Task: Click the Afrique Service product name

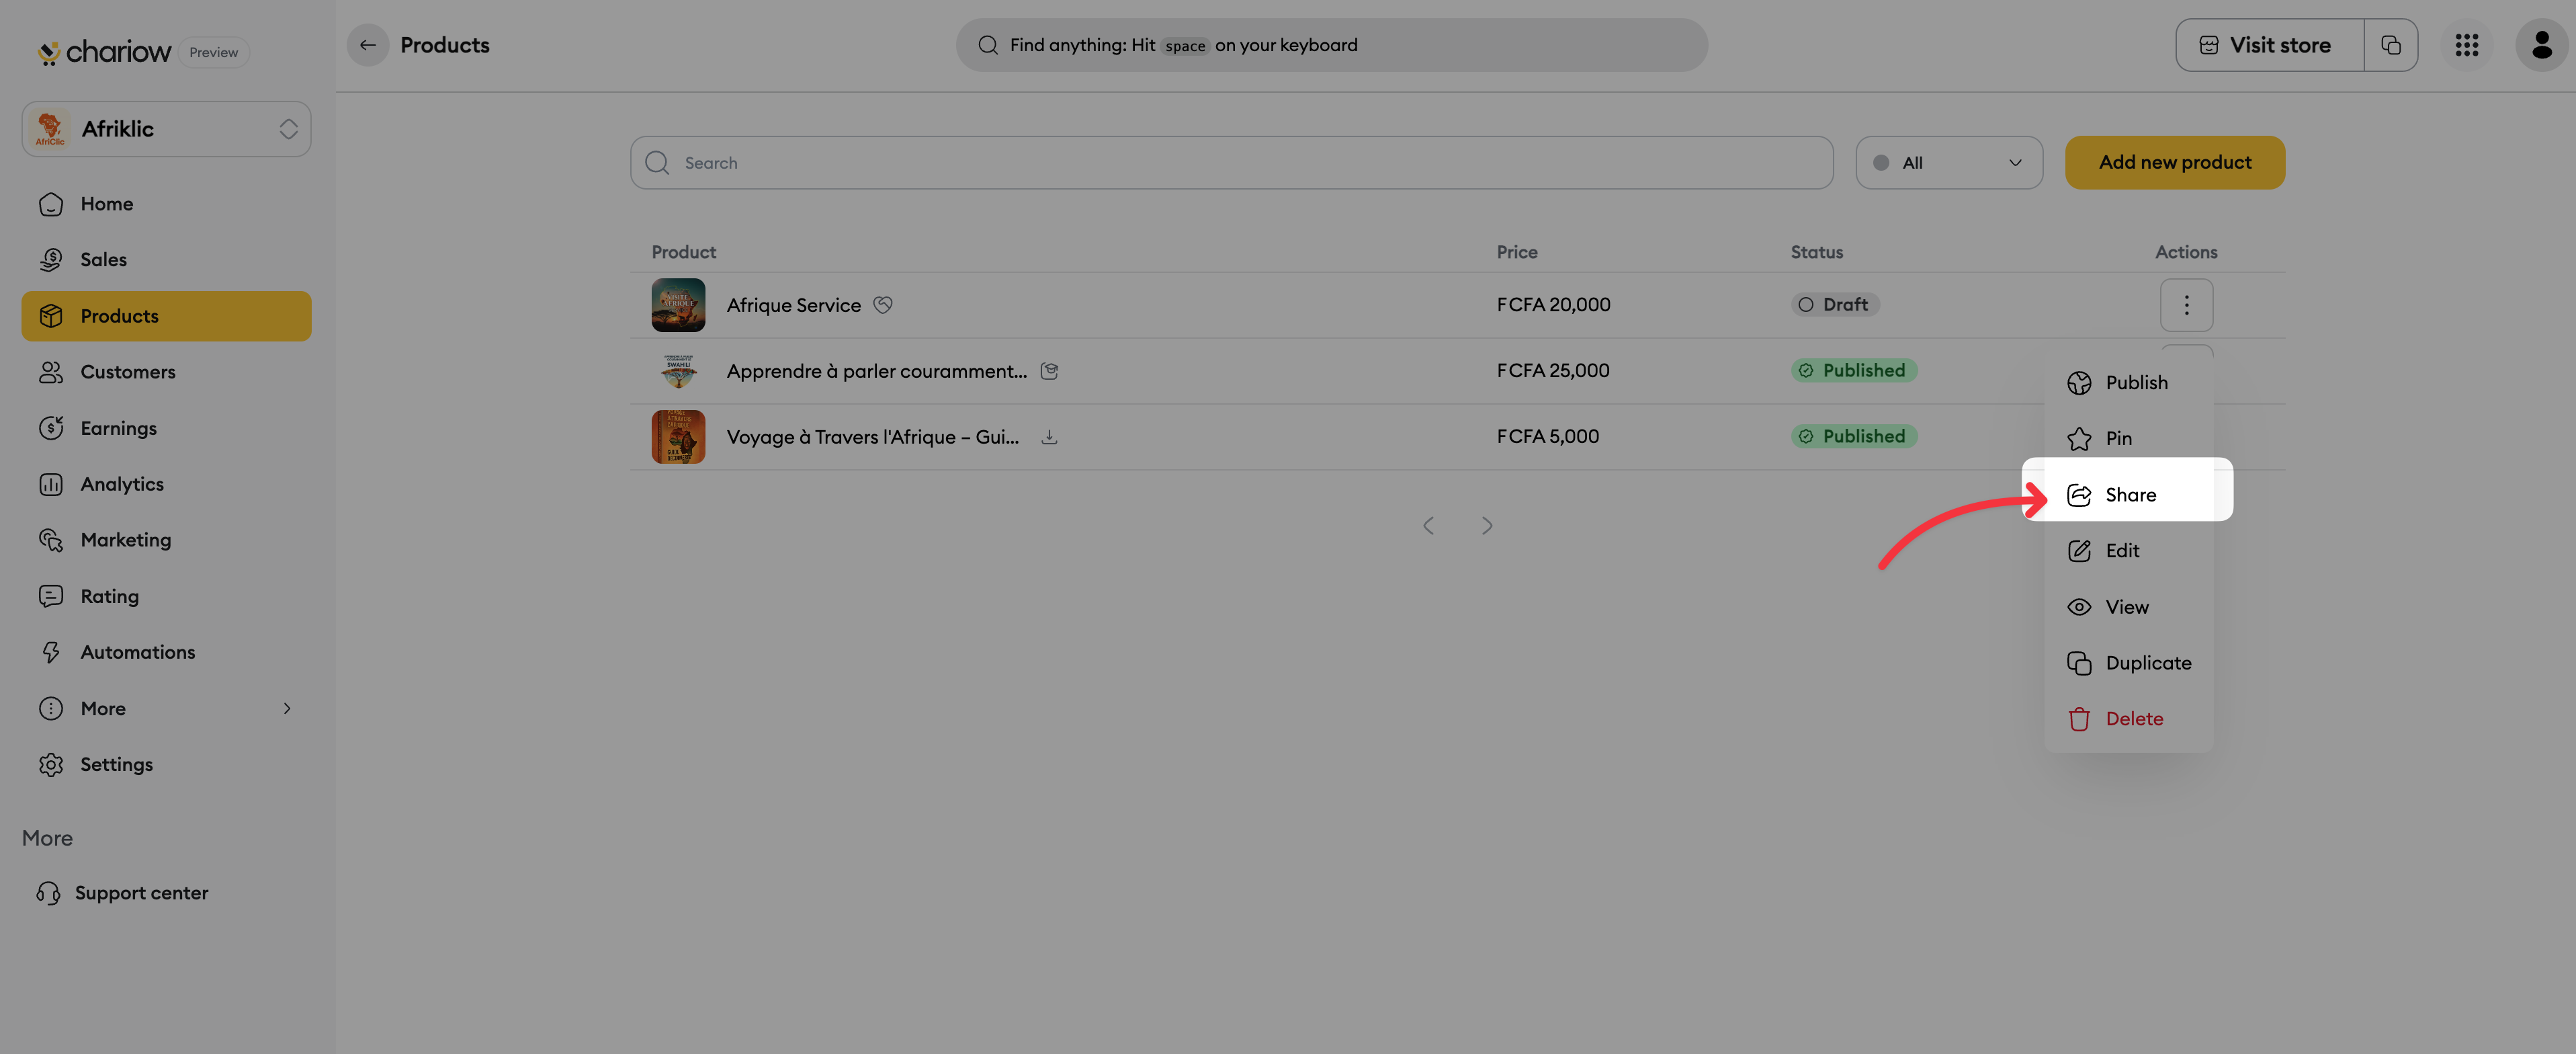Action: coord(793,305)
